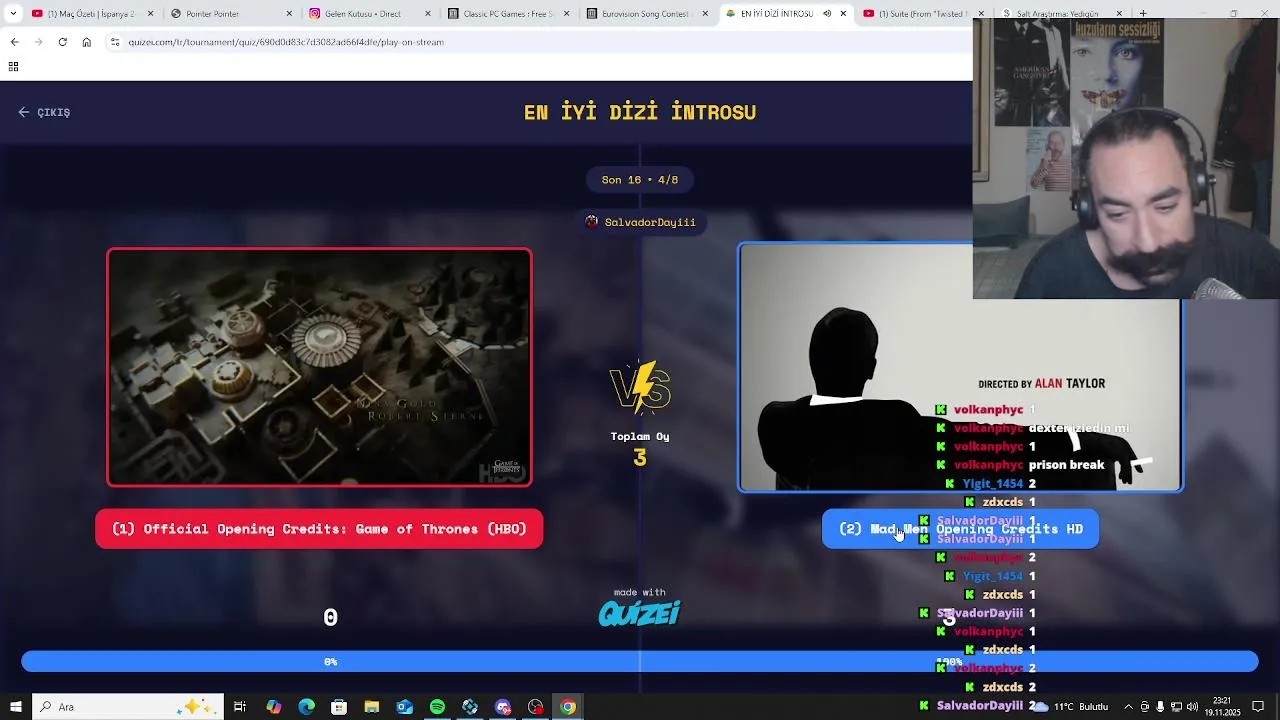Open Task View on the taskbar
The height and width of the screenshot is (720, 1280).
(240, 707)
